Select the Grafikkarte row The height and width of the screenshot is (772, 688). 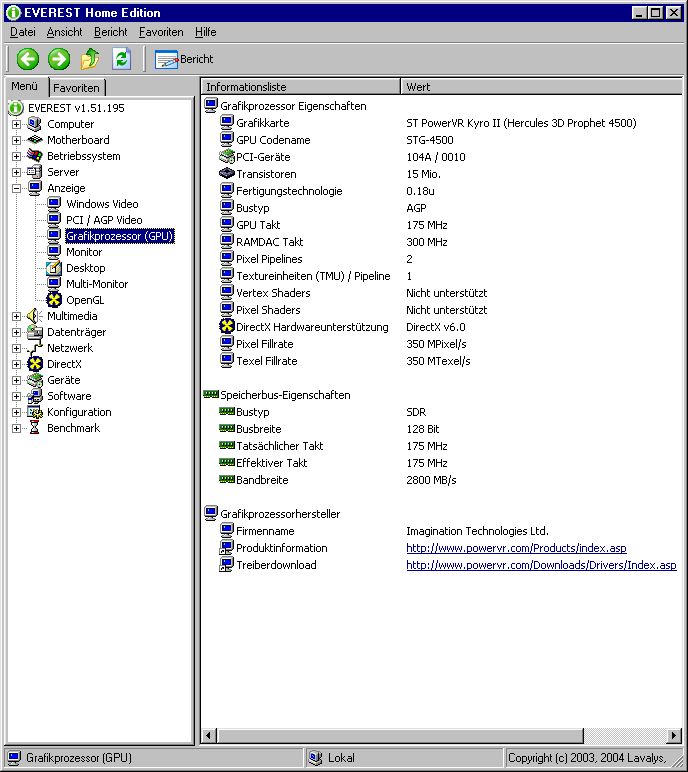pyautogui.click(x=442, y=123)
